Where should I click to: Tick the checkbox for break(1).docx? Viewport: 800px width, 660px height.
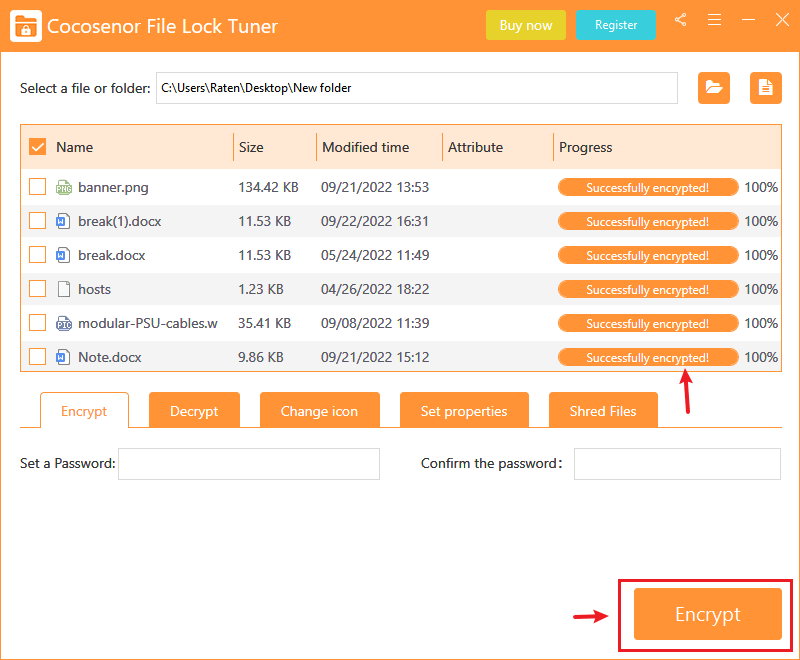(x=38, y=221)
